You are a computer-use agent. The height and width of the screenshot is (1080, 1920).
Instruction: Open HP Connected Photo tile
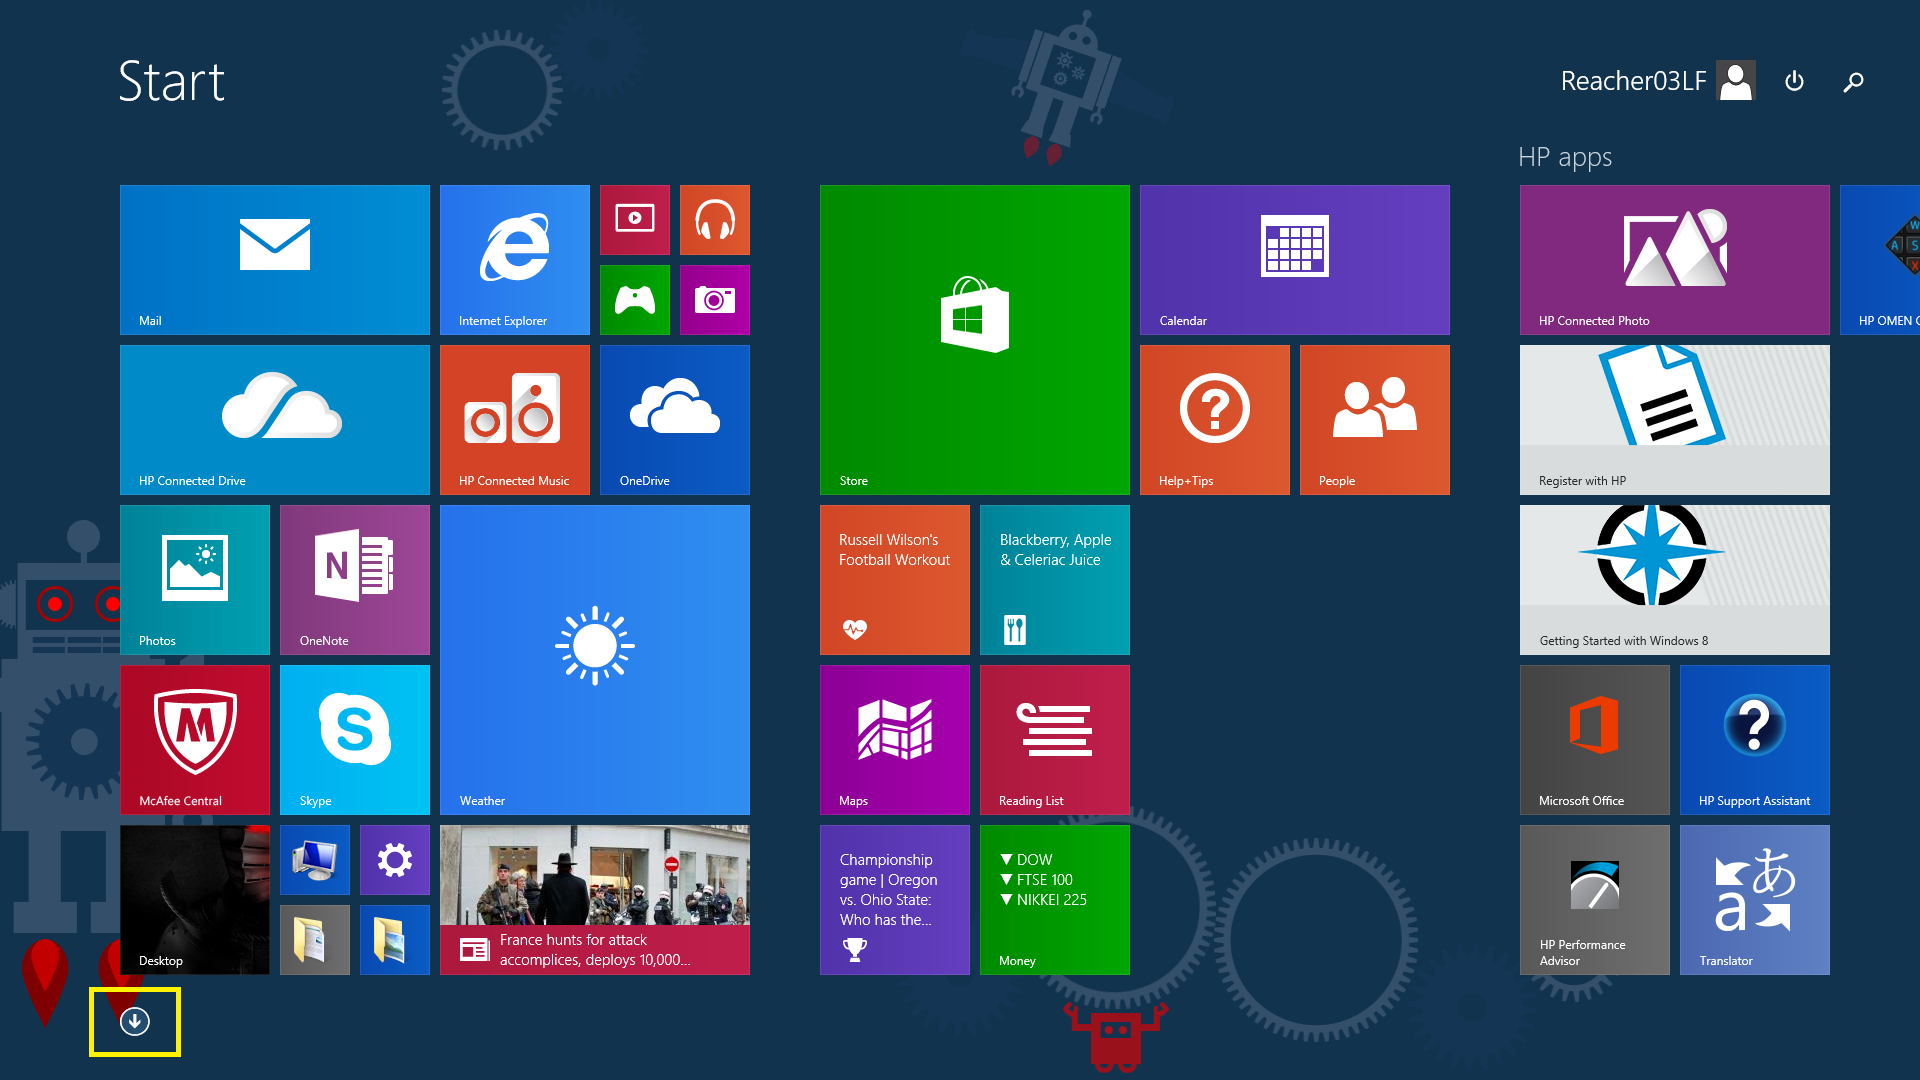[x=1675, y=260]
